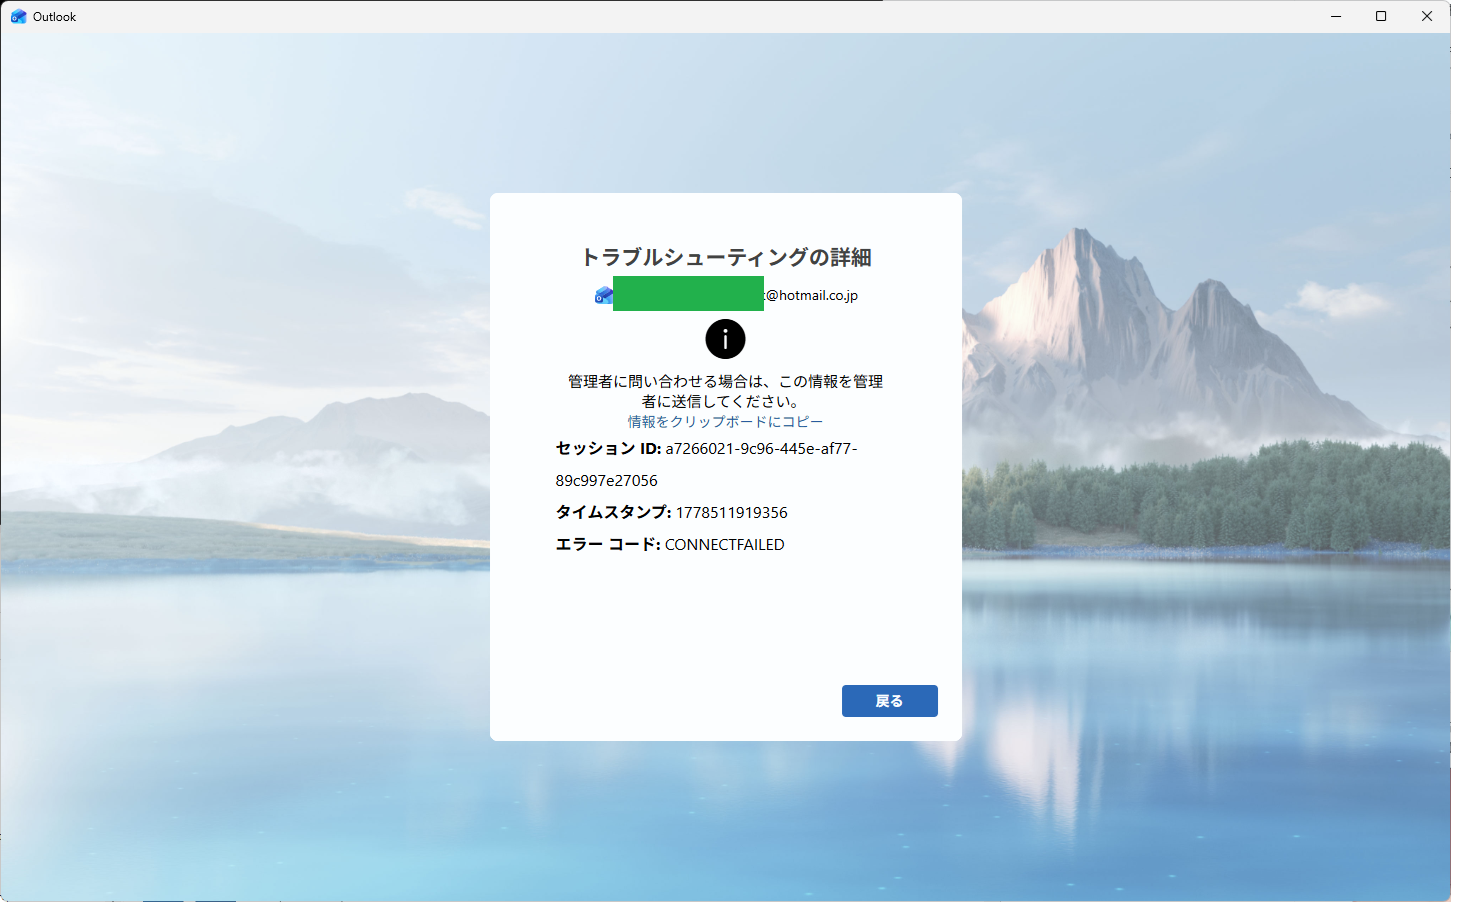Click the エラー コード label
This screenshot has width=1474, height=902.
pos(608,544)
